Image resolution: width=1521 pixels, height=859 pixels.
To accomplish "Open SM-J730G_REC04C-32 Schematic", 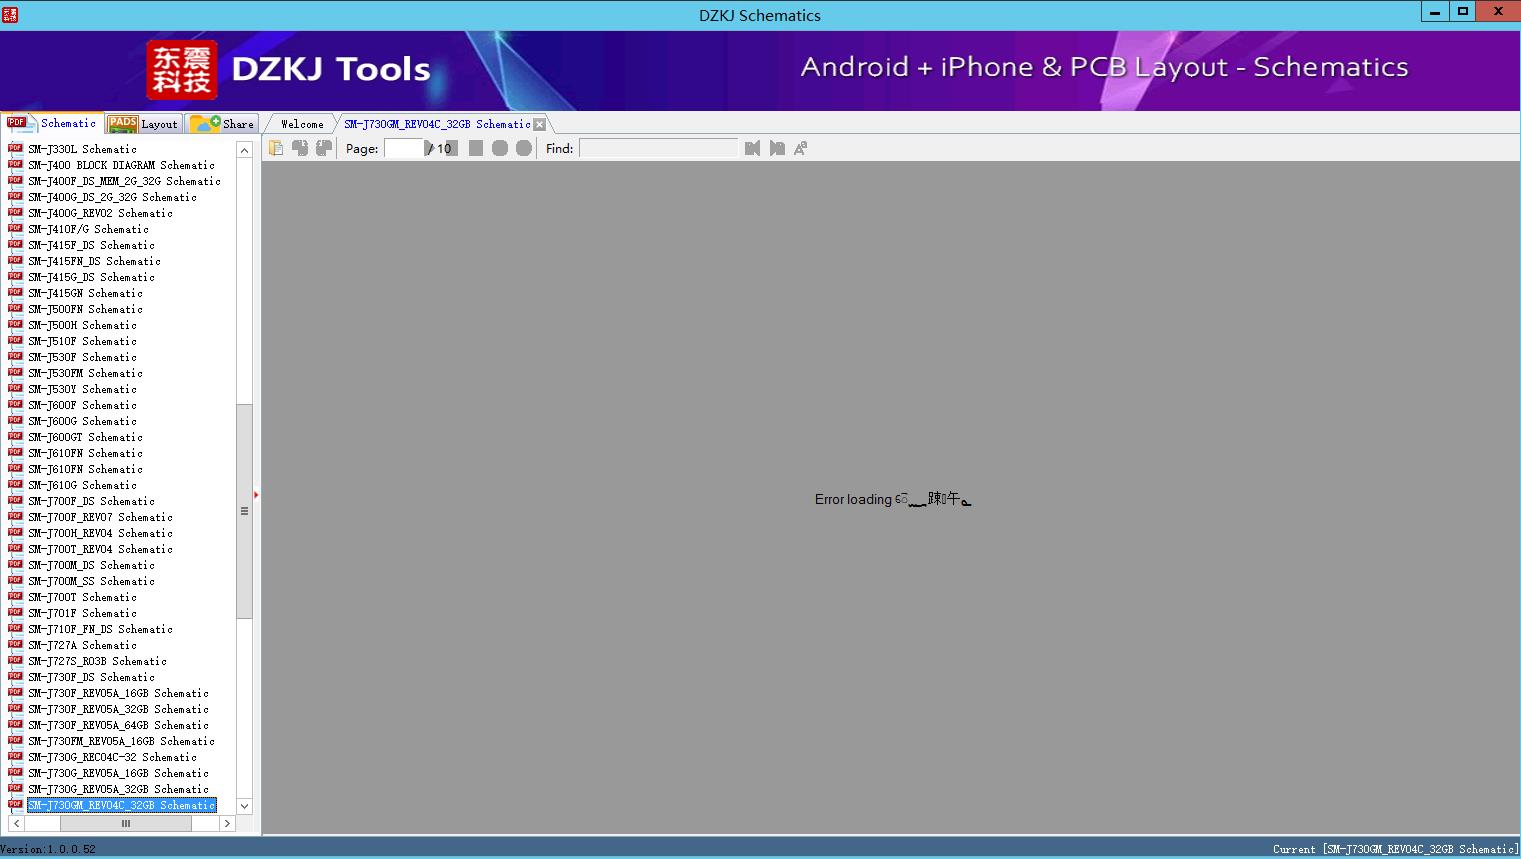I will click(x=113, y=757).
